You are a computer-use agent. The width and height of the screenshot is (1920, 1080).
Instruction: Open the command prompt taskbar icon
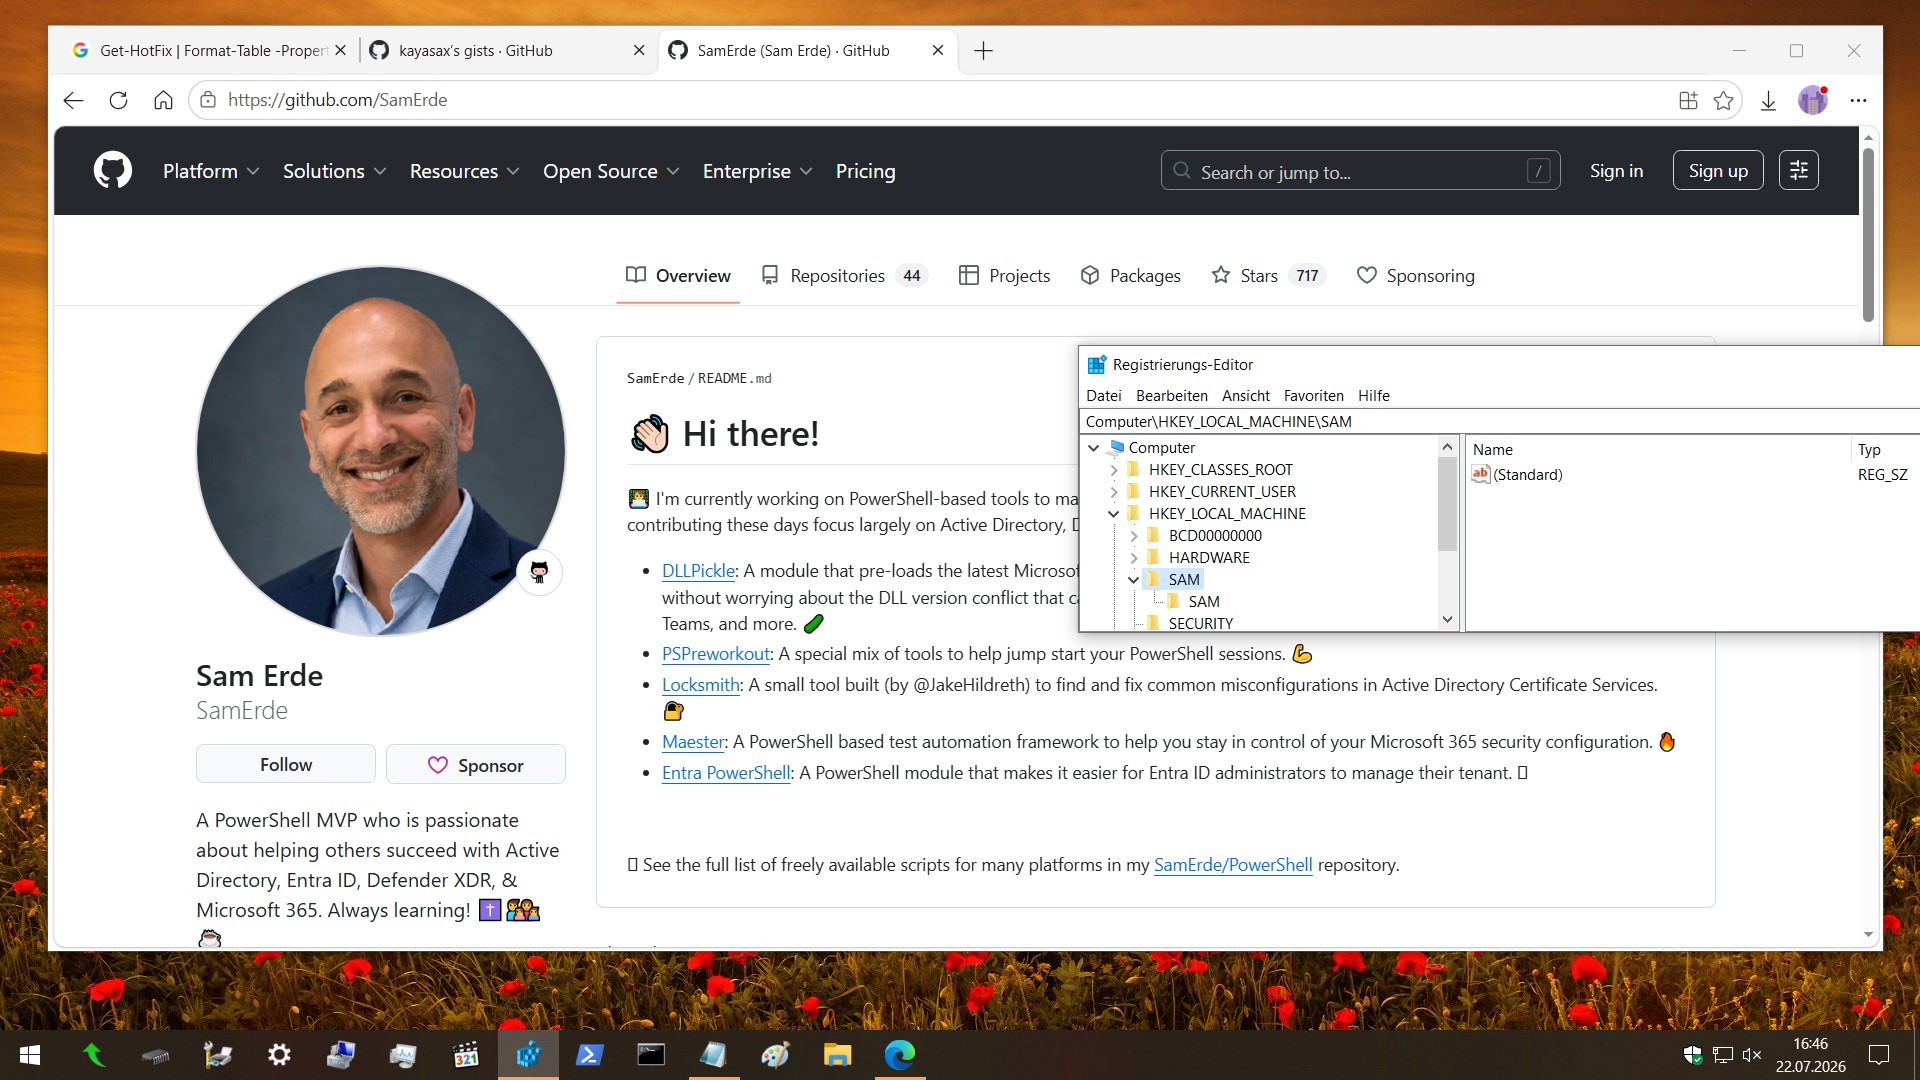651,1055
